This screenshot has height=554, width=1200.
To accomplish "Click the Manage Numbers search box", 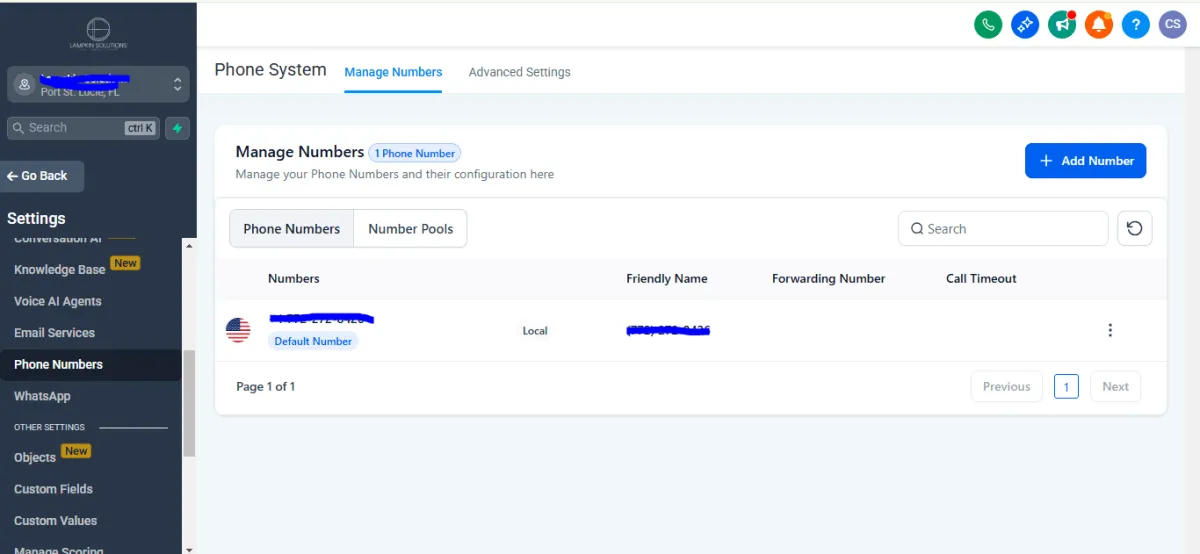I will click(x=1003, y=228).
